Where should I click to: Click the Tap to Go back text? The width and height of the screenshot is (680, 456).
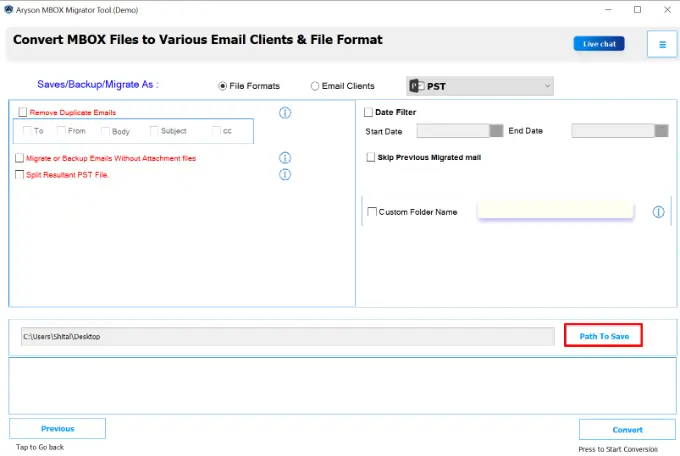40,447
